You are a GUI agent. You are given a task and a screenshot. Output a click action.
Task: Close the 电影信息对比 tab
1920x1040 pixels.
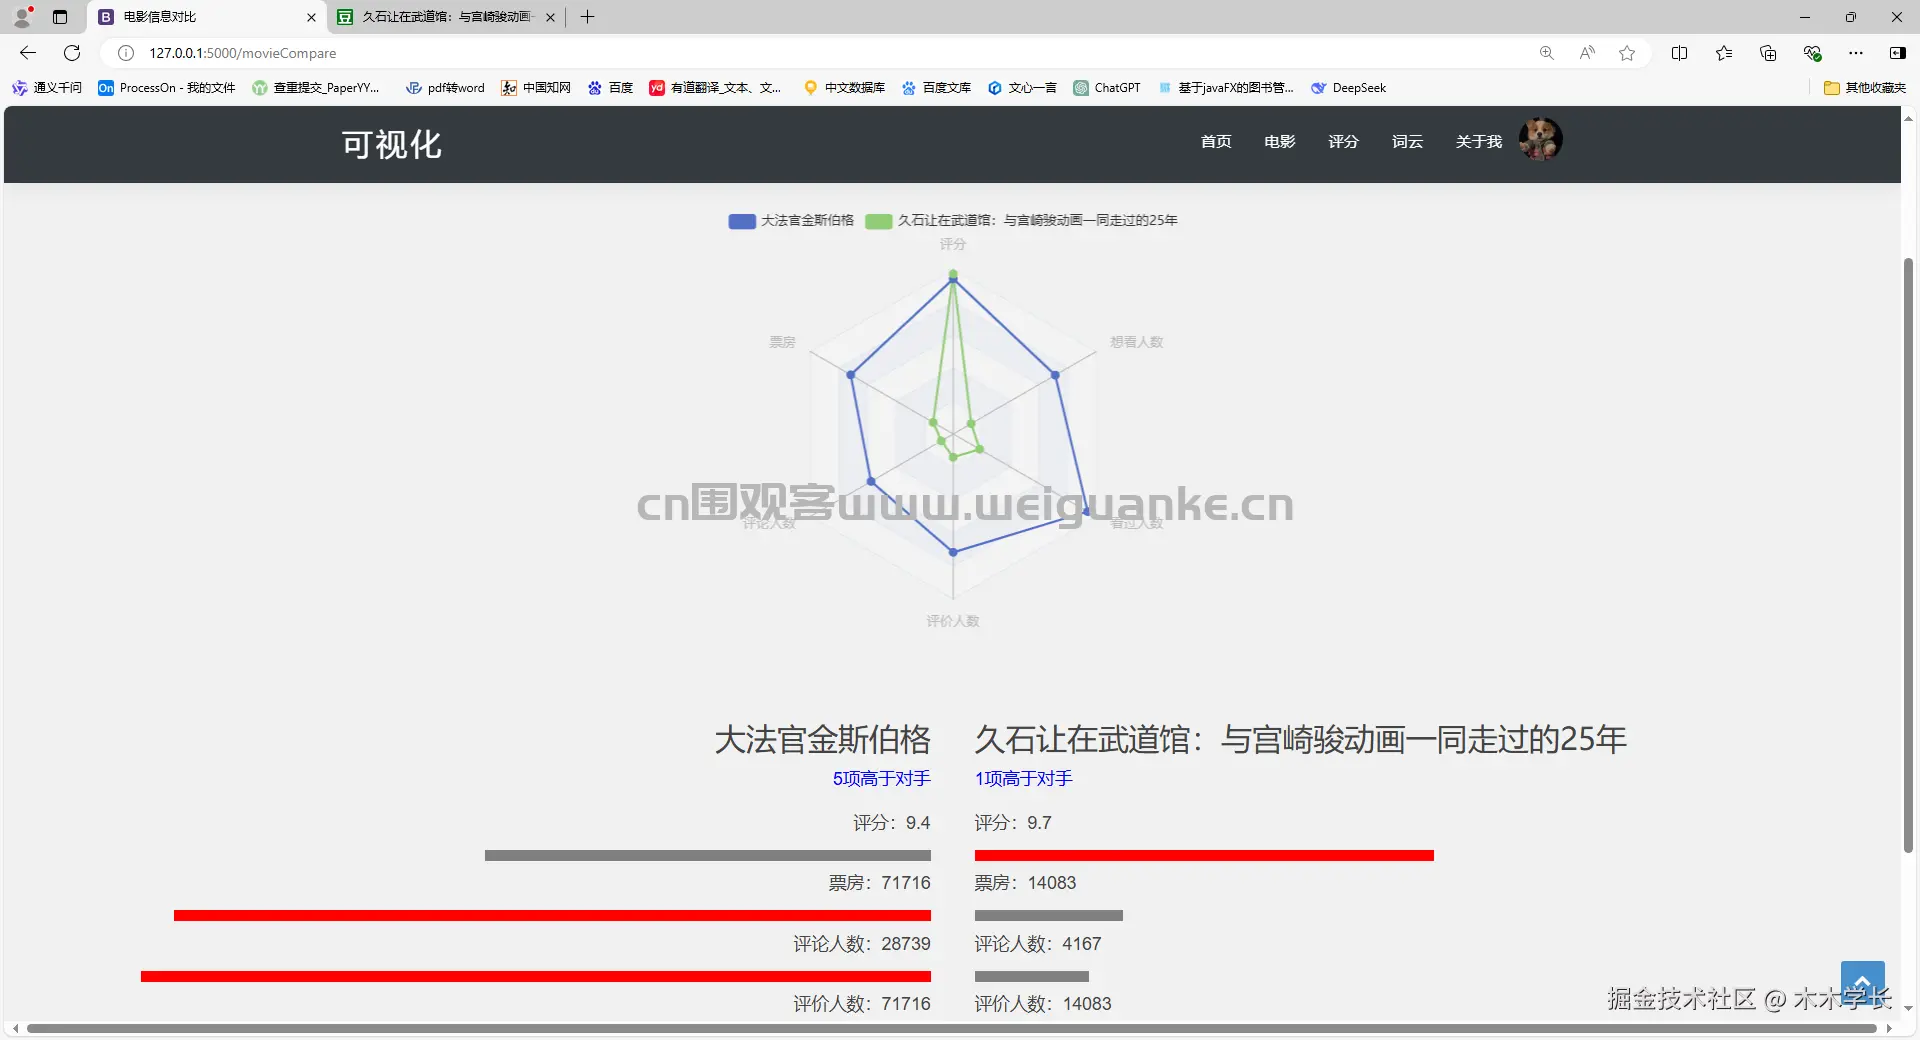(x=311, y=17)
